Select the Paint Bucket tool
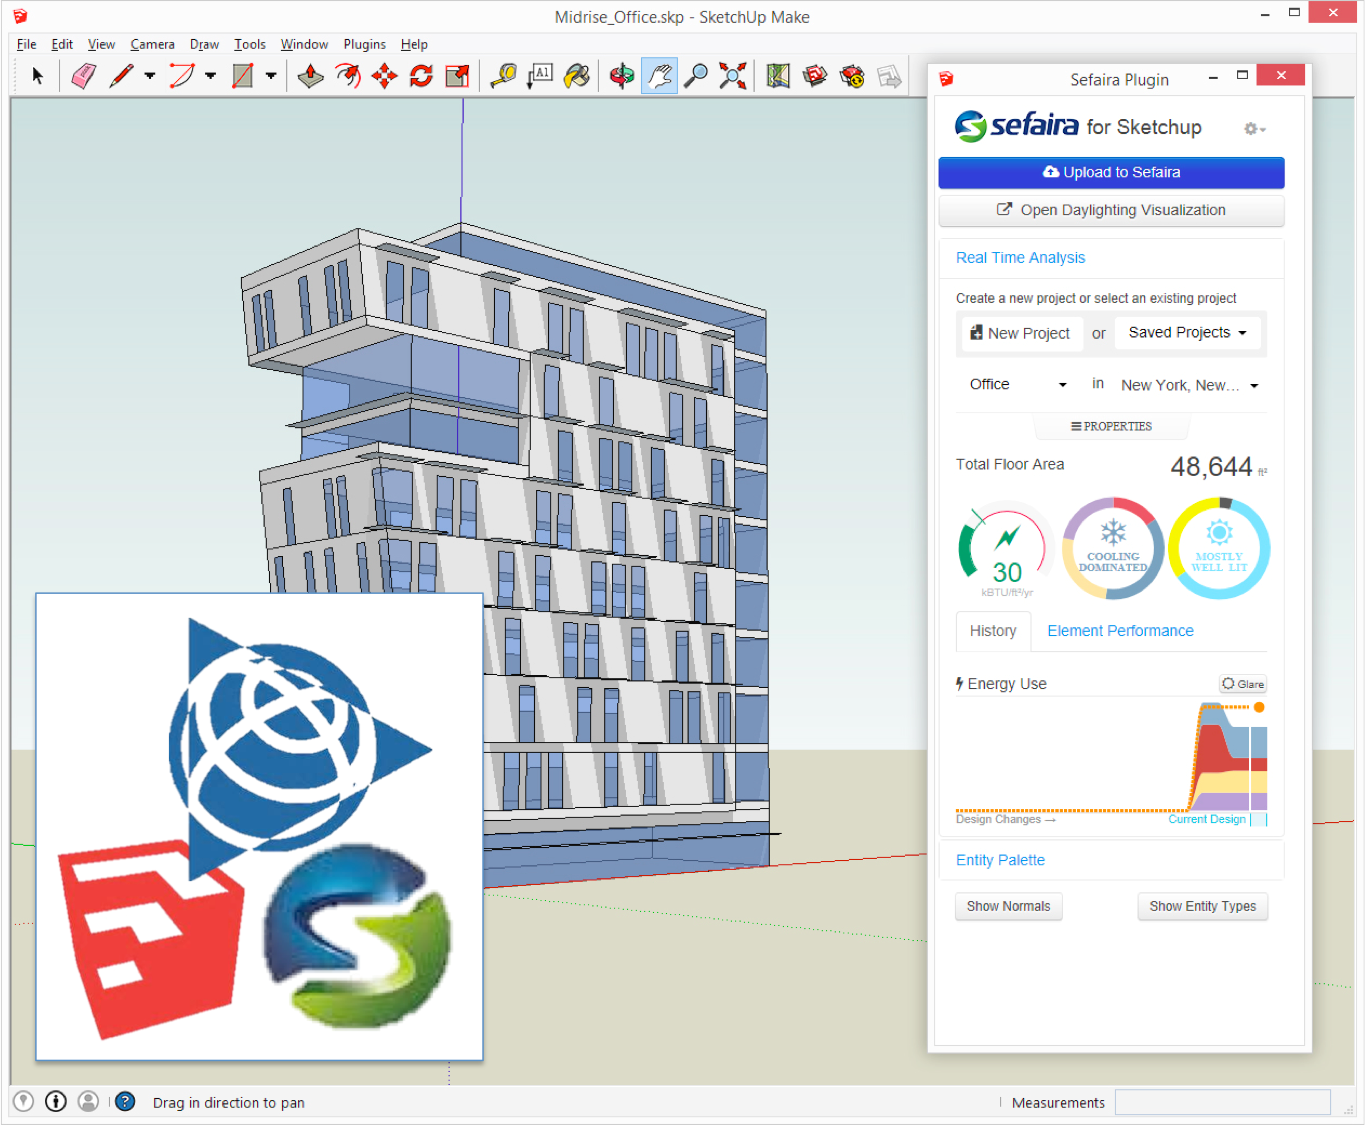 [x=577, y=76]
